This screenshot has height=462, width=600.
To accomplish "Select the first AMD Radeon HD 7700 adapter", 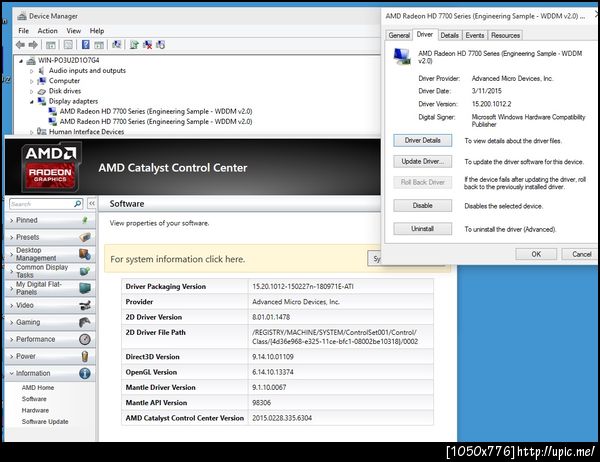I will tap(156, 111).
